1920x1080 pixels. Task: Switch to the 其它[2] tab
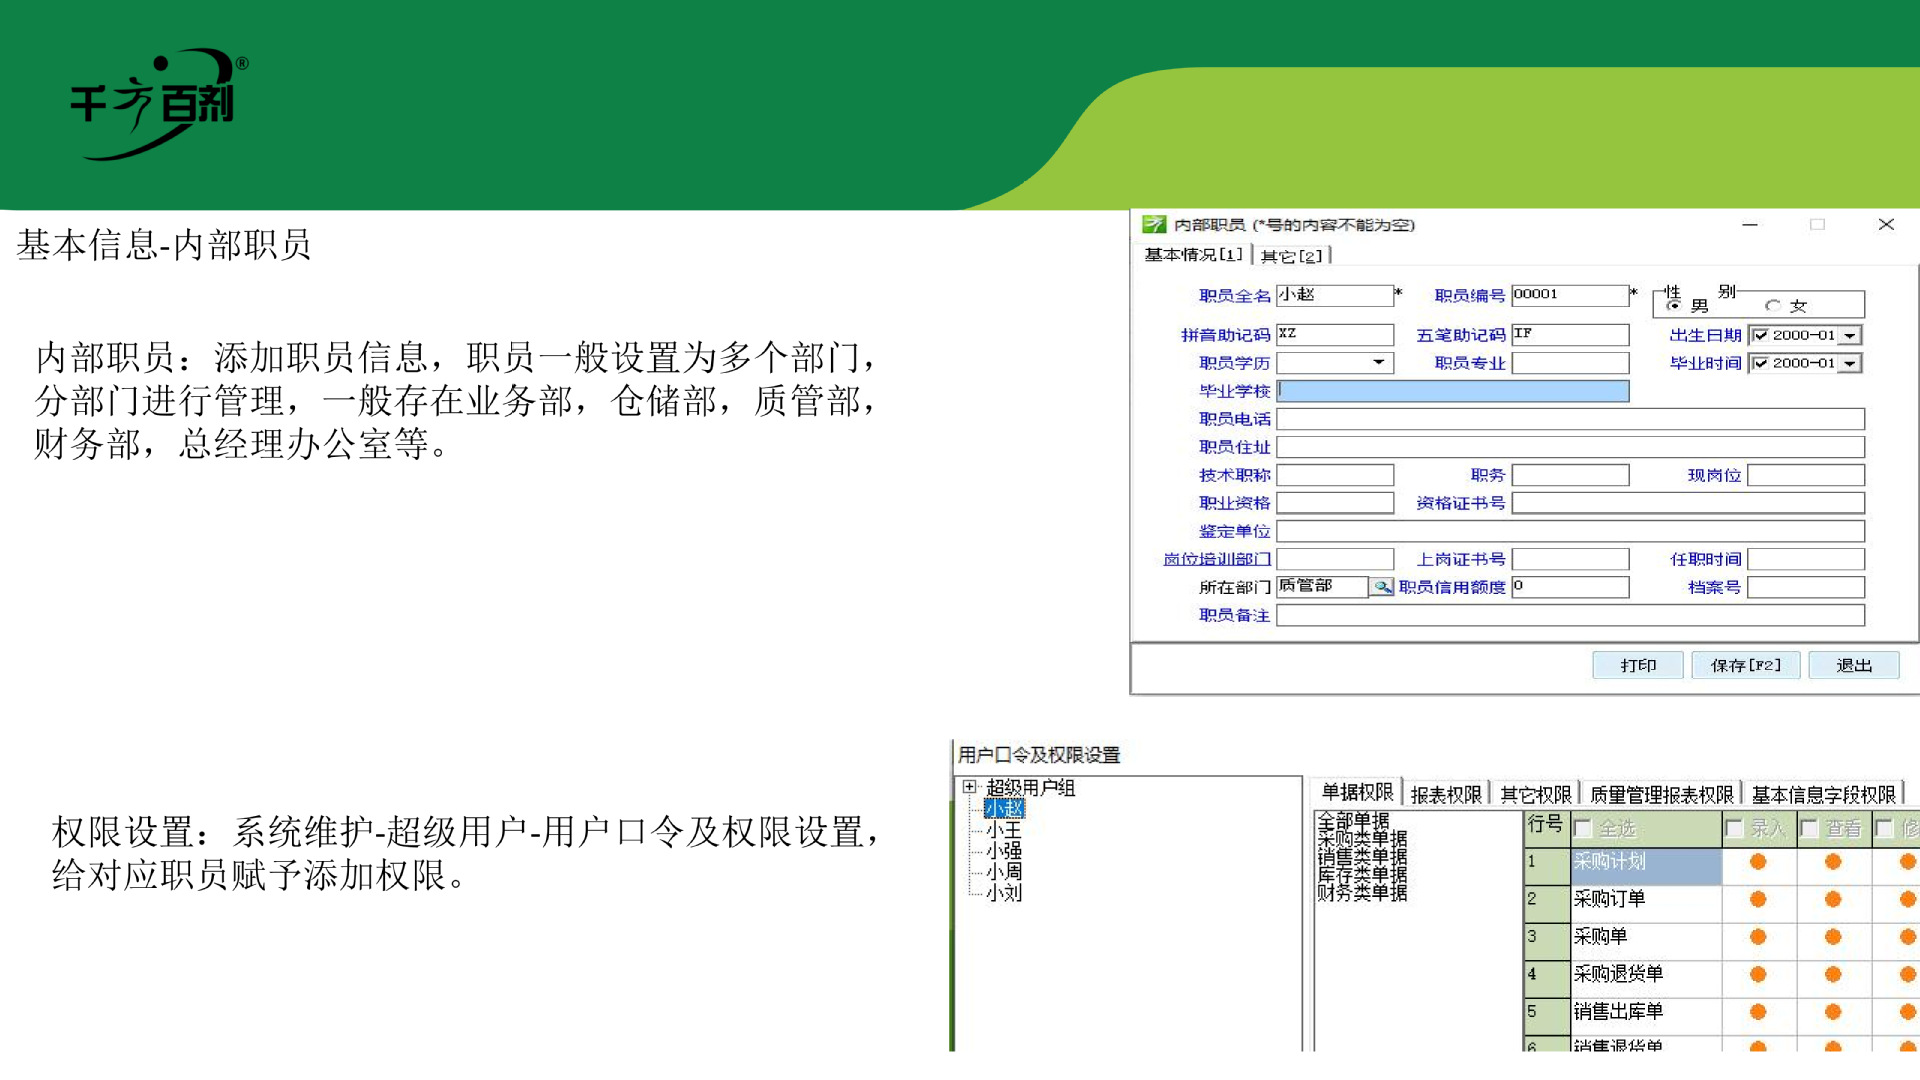point(1291,256)
